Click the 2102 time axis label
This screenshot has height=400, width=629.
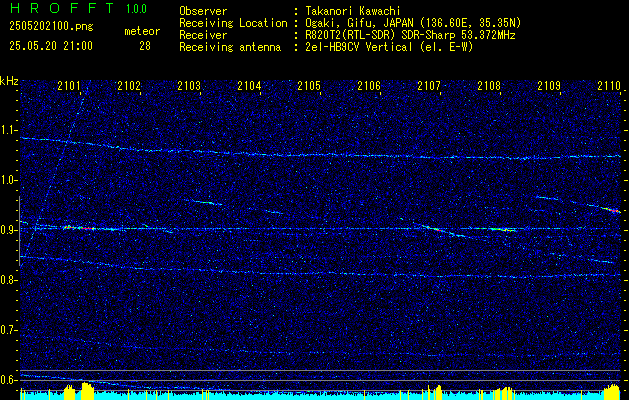coord(129,85)
